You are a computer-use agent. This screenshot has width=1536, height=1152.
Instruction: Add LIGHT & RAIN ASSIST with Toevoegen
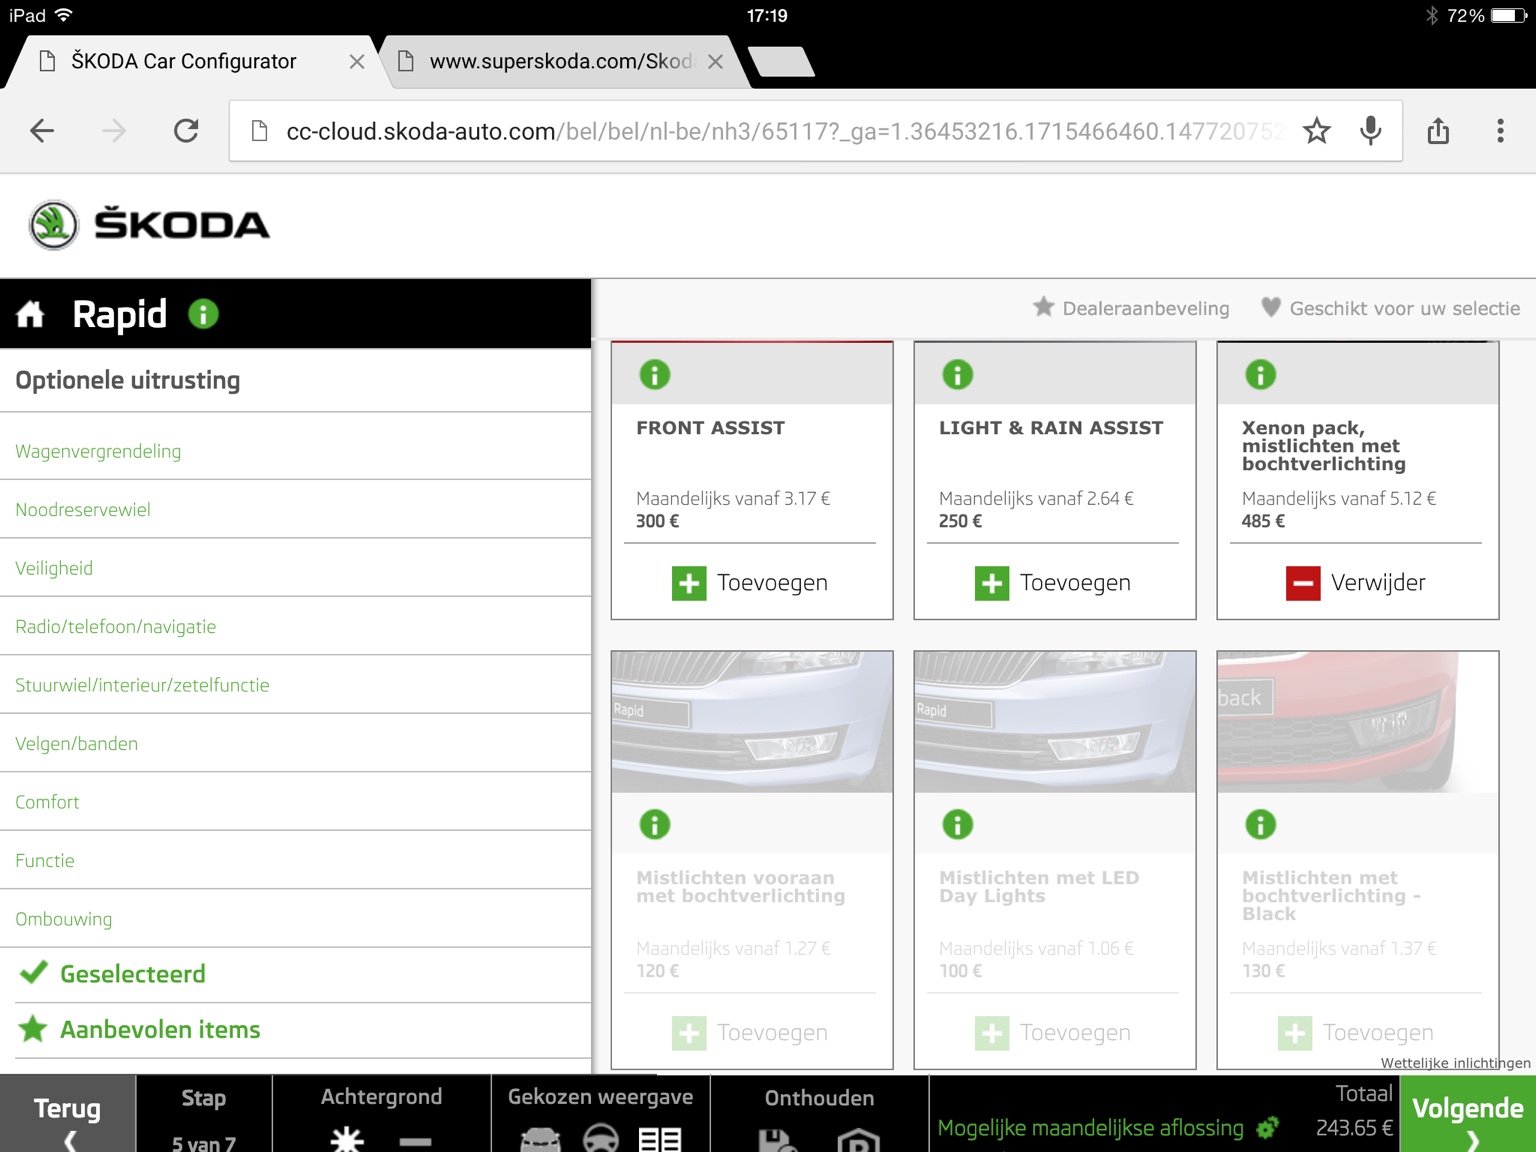pos(1053,583)
